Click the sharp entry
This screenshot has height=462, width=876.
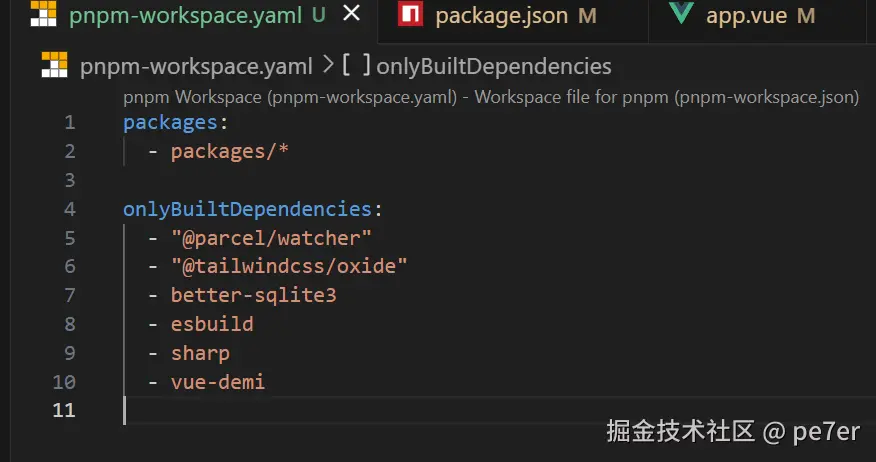(200, 354)
